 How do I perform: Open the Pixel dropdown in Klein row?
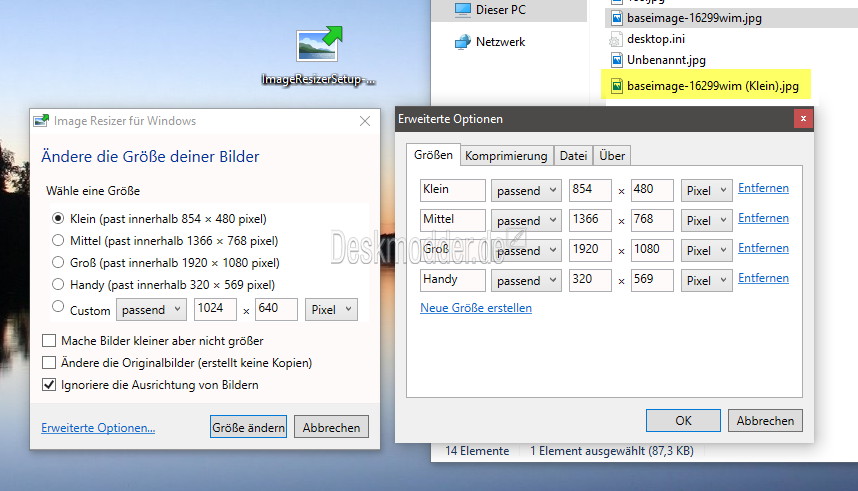[x=706, y=190]
